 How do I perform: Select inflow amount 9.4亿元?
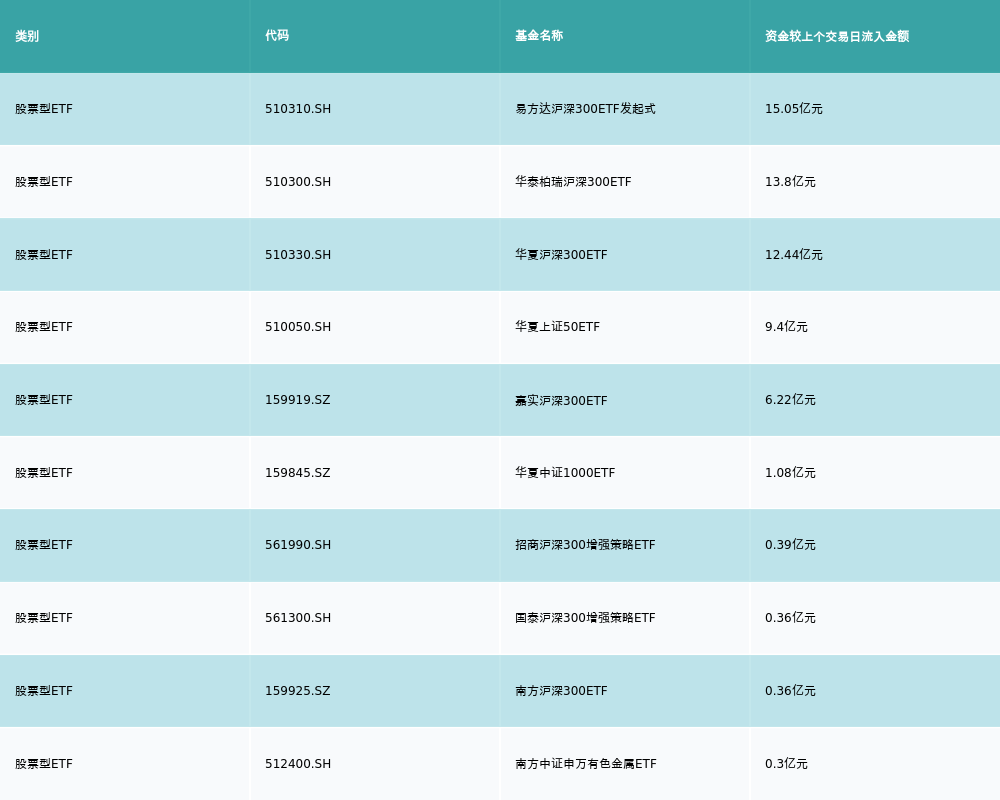coord(786,327)
